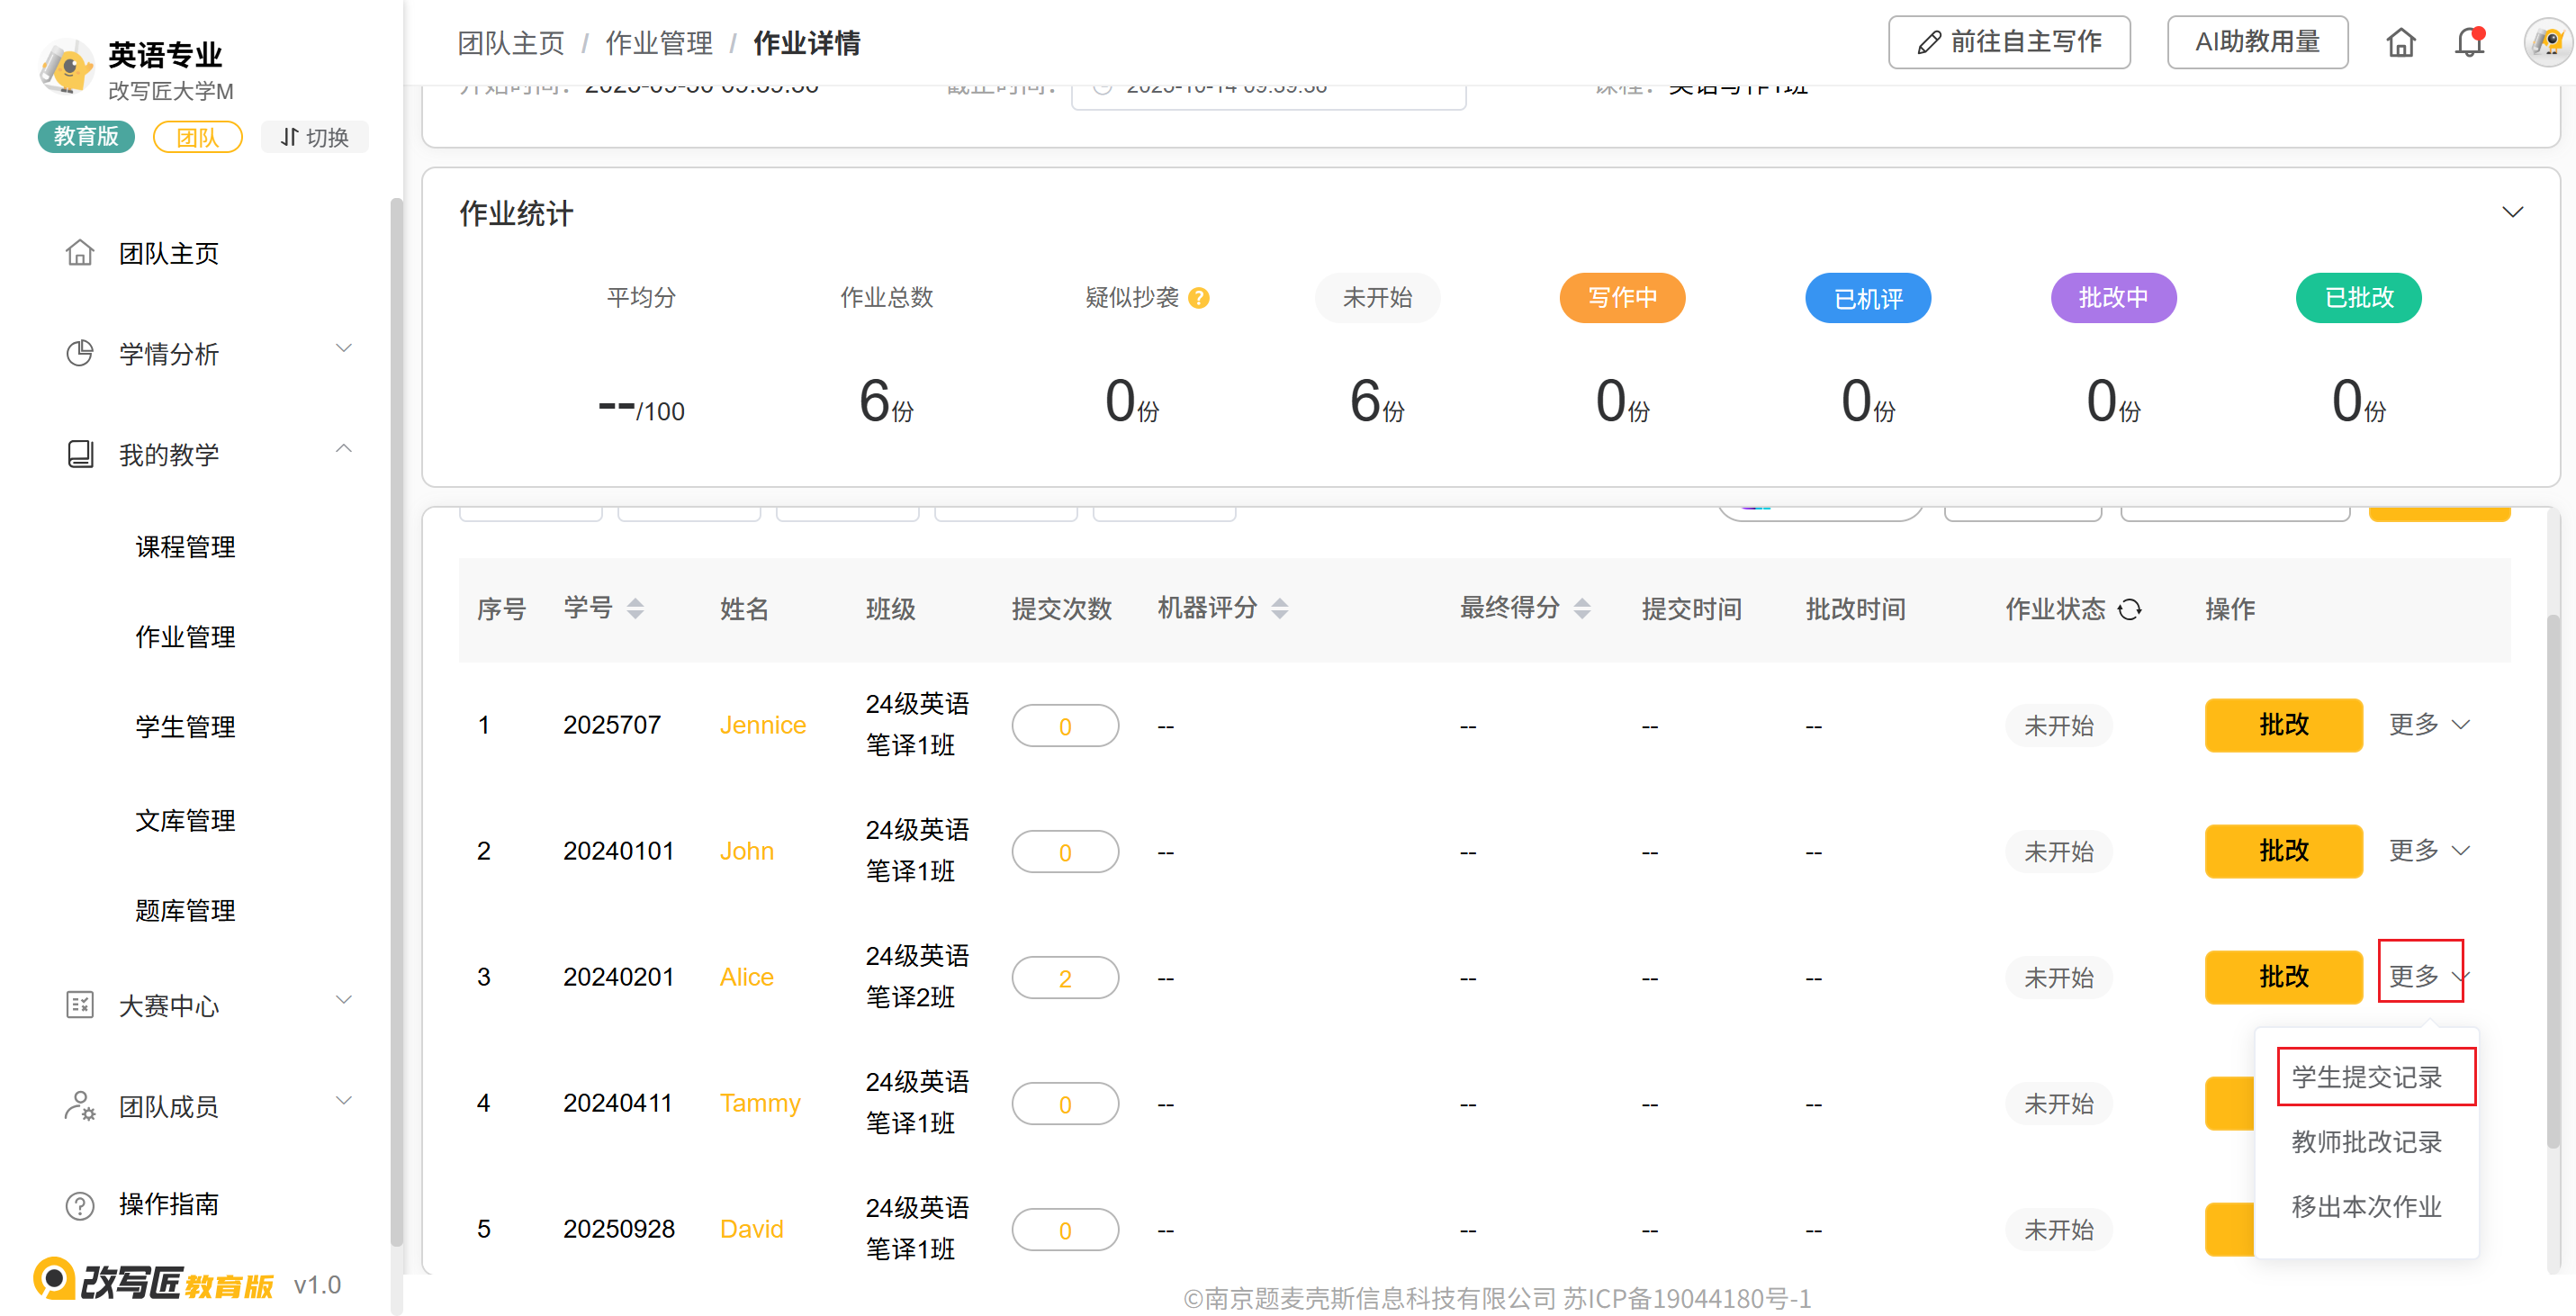Collapse the 作业统计 panel chevron
The image size is (2576, 1316).
click(x=2512, y=212)
